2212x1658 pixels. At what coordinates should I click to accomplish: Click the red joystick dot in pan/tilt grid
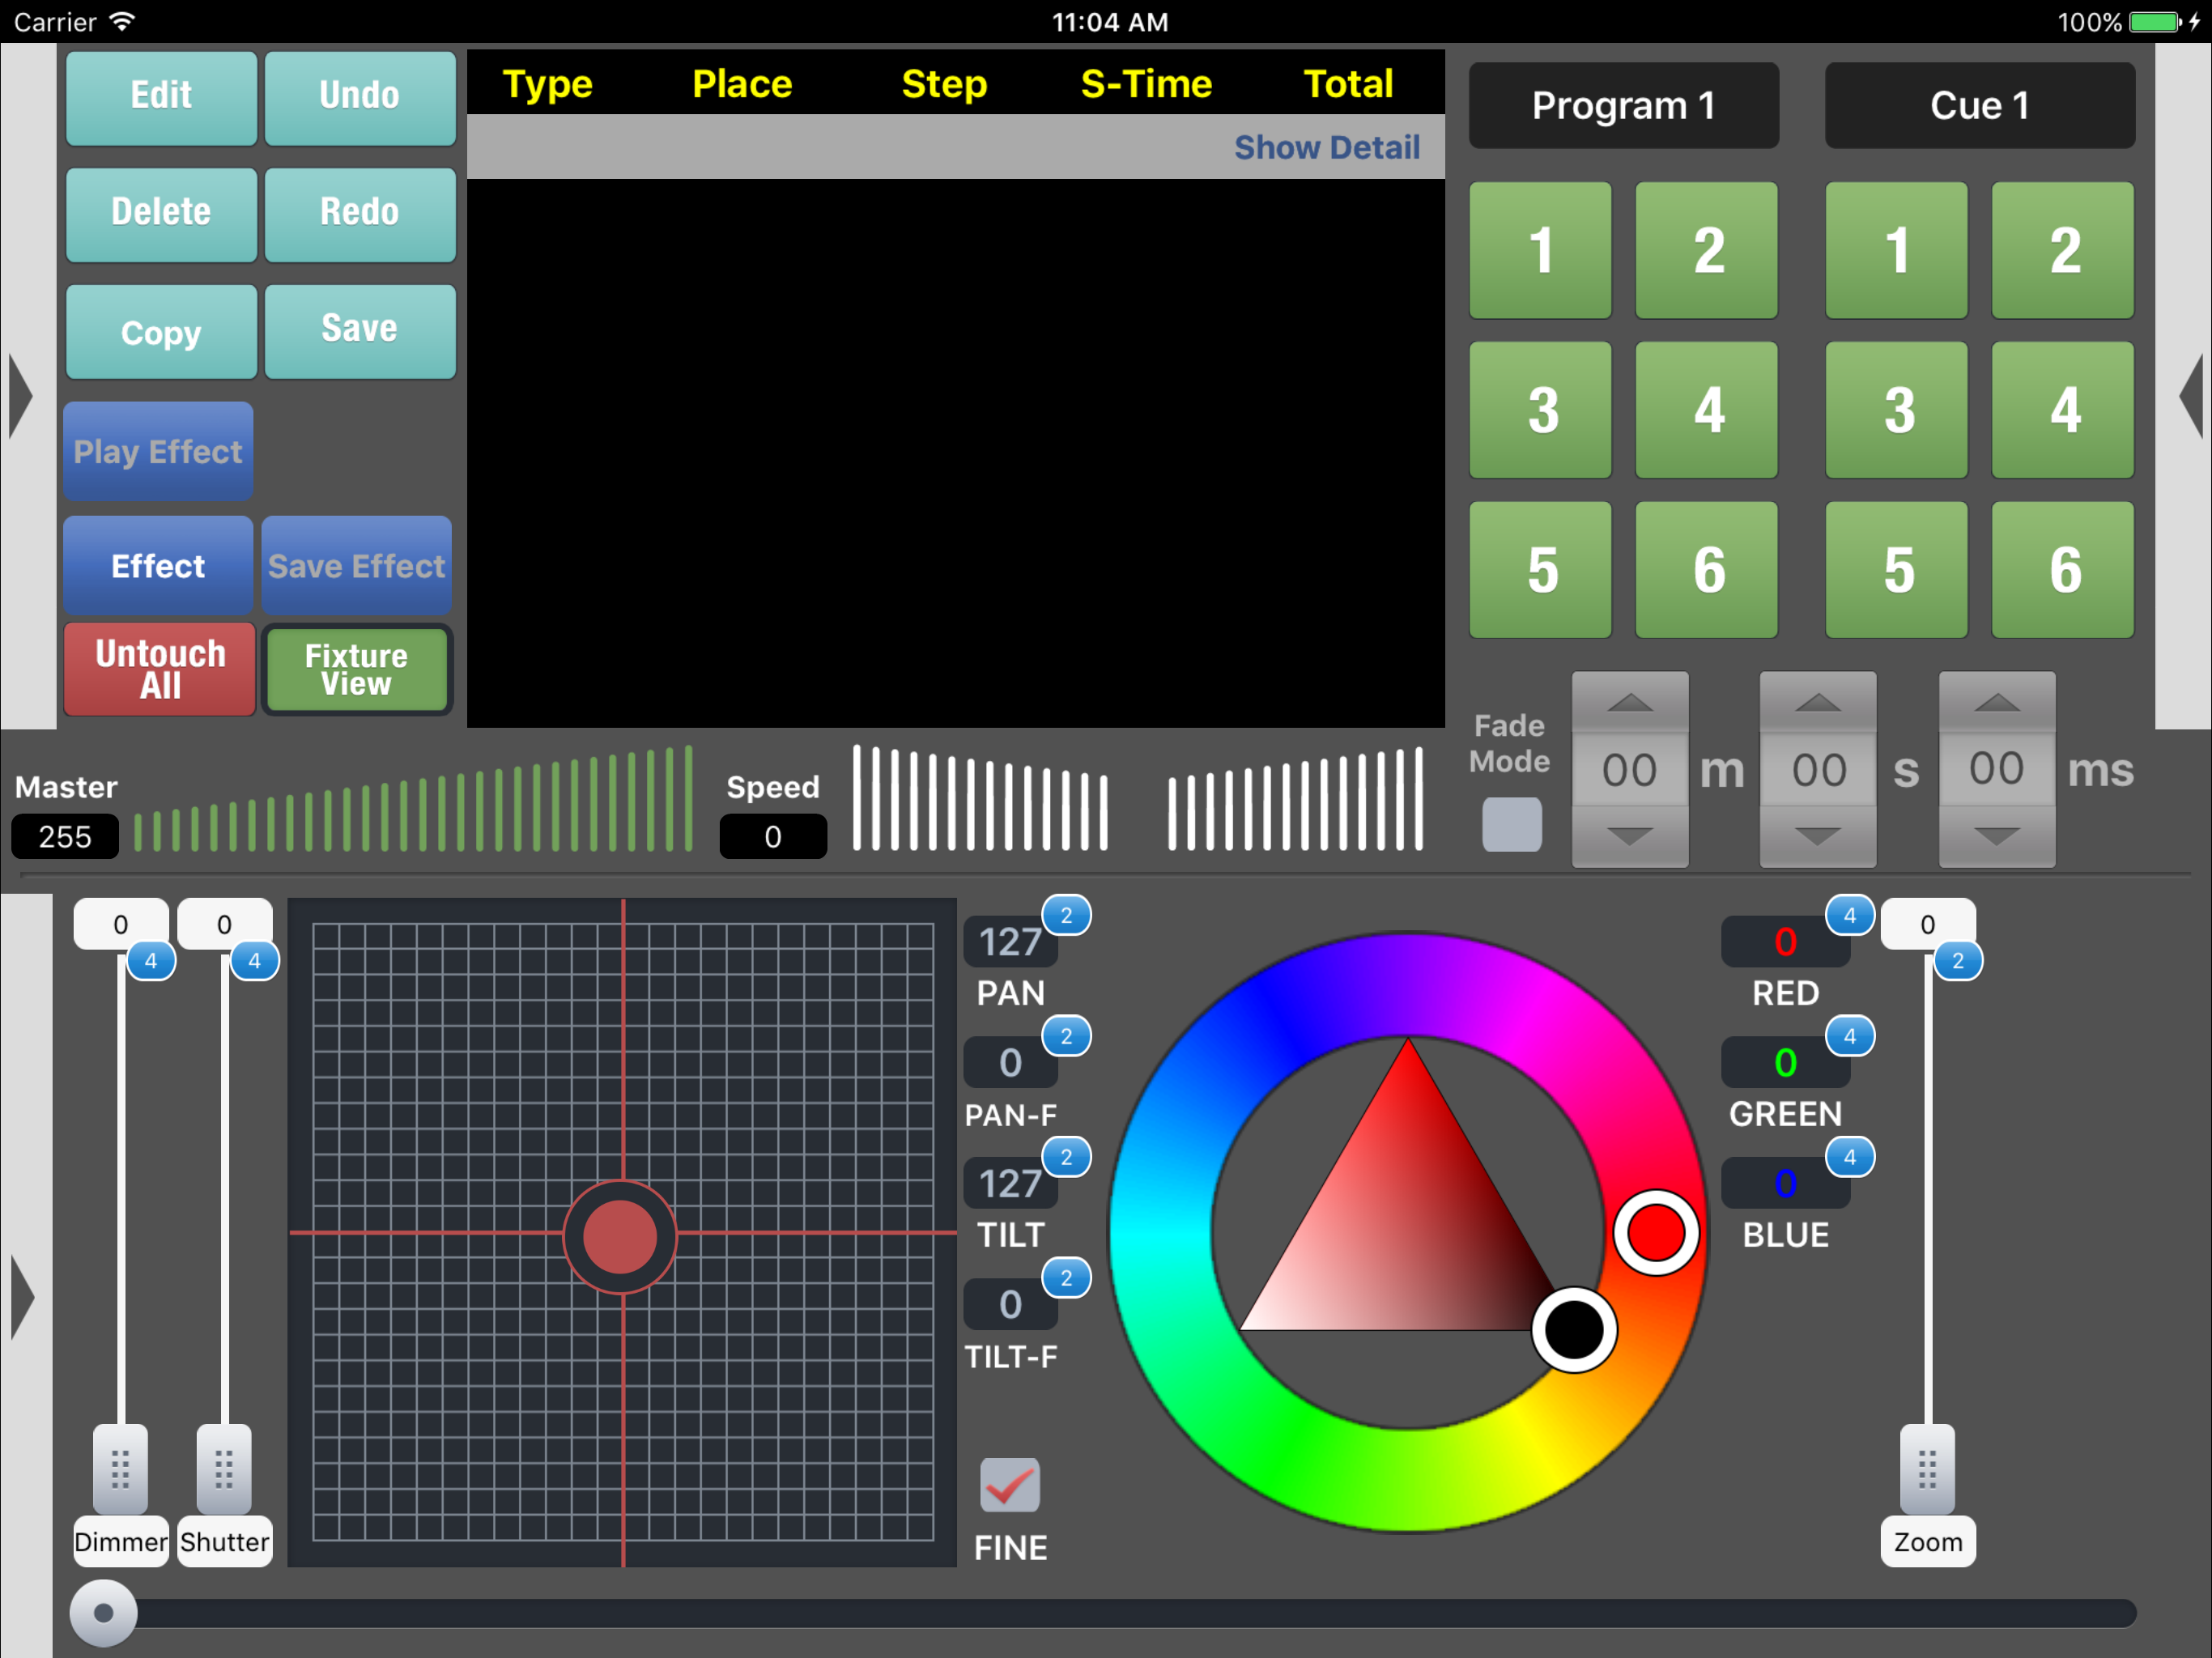click(620, 1237)
